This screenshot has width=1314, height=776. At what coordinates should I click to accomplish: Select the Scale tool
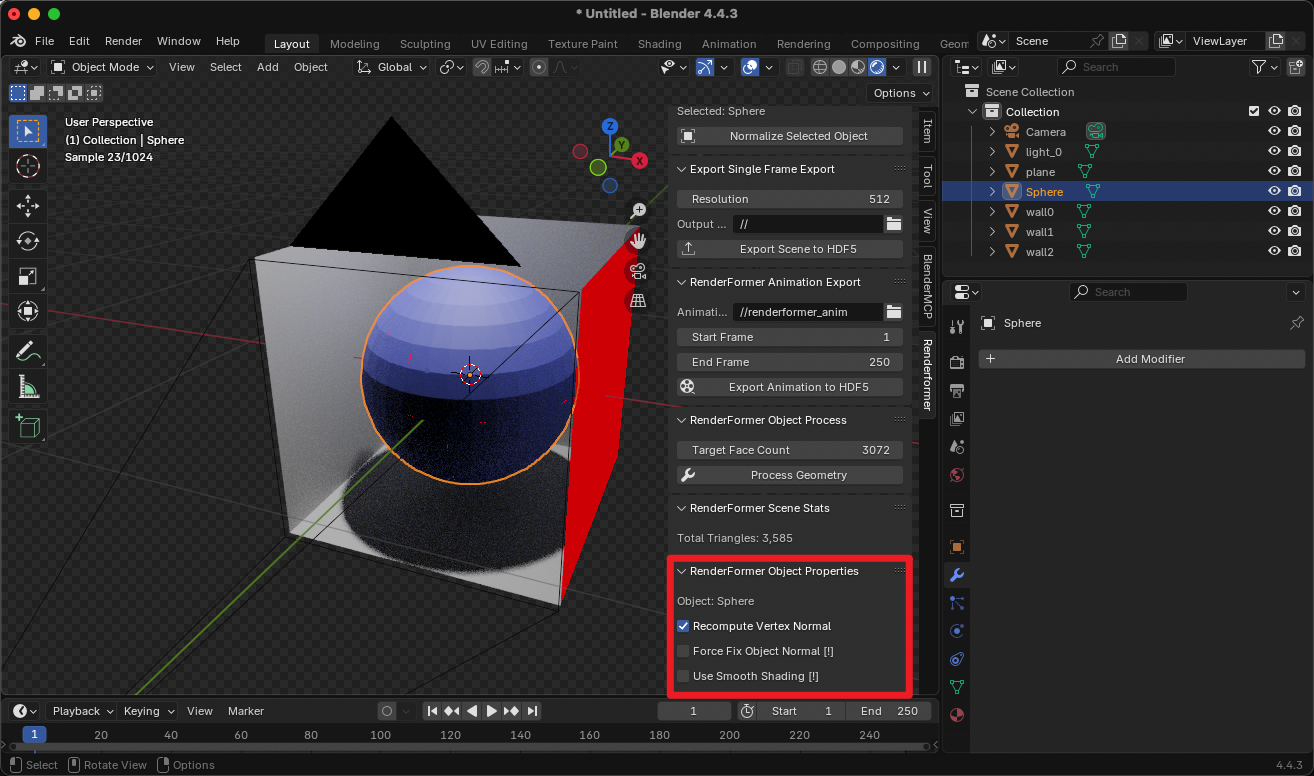[x=28, y=277]
